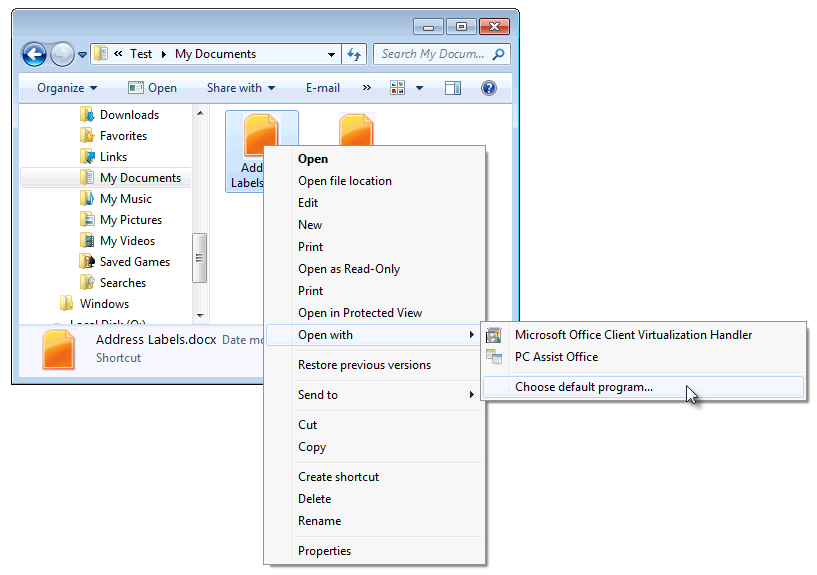Viewport: 817px width, 575px height.
Task: Select Windows folder in navigation pane
Action: point(104,304)
